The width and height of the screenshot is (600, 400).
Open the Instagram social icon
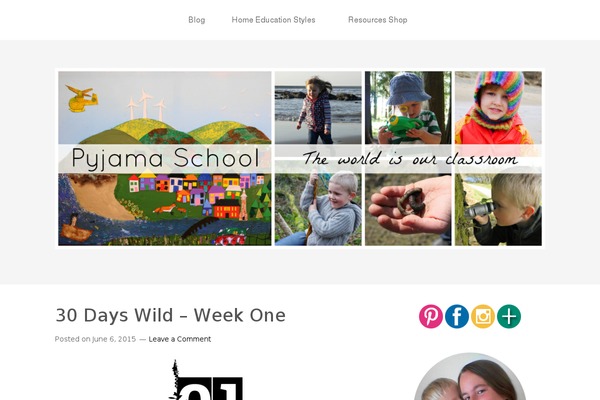click(483, 316)
